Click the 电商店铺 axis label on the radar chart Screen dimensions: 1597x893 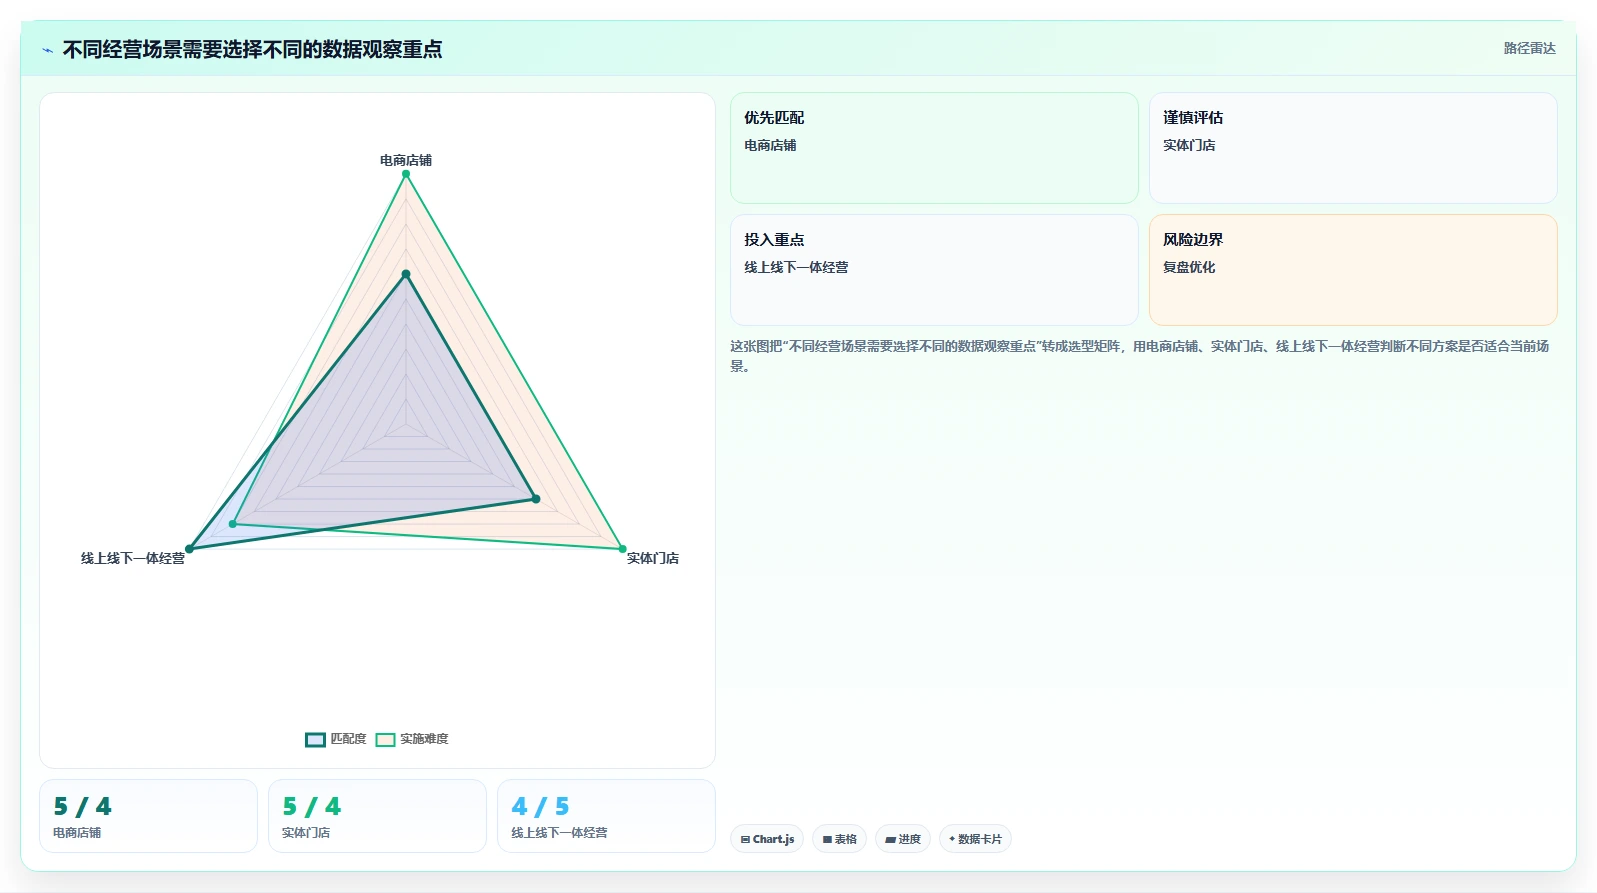pos(406,160)
